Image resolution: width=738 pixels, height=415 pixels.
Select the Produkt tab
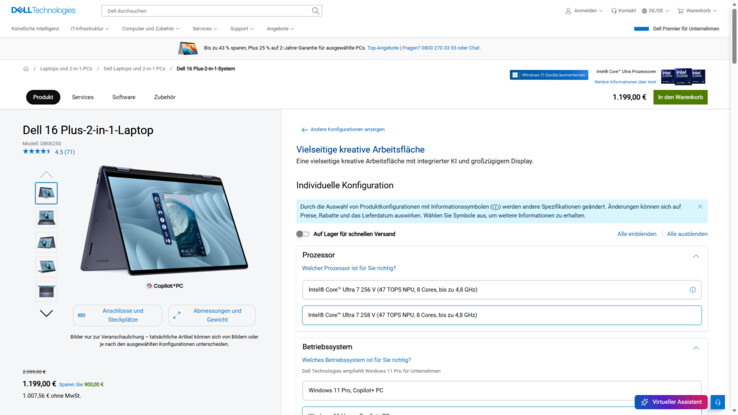click(x=43, y=97)
